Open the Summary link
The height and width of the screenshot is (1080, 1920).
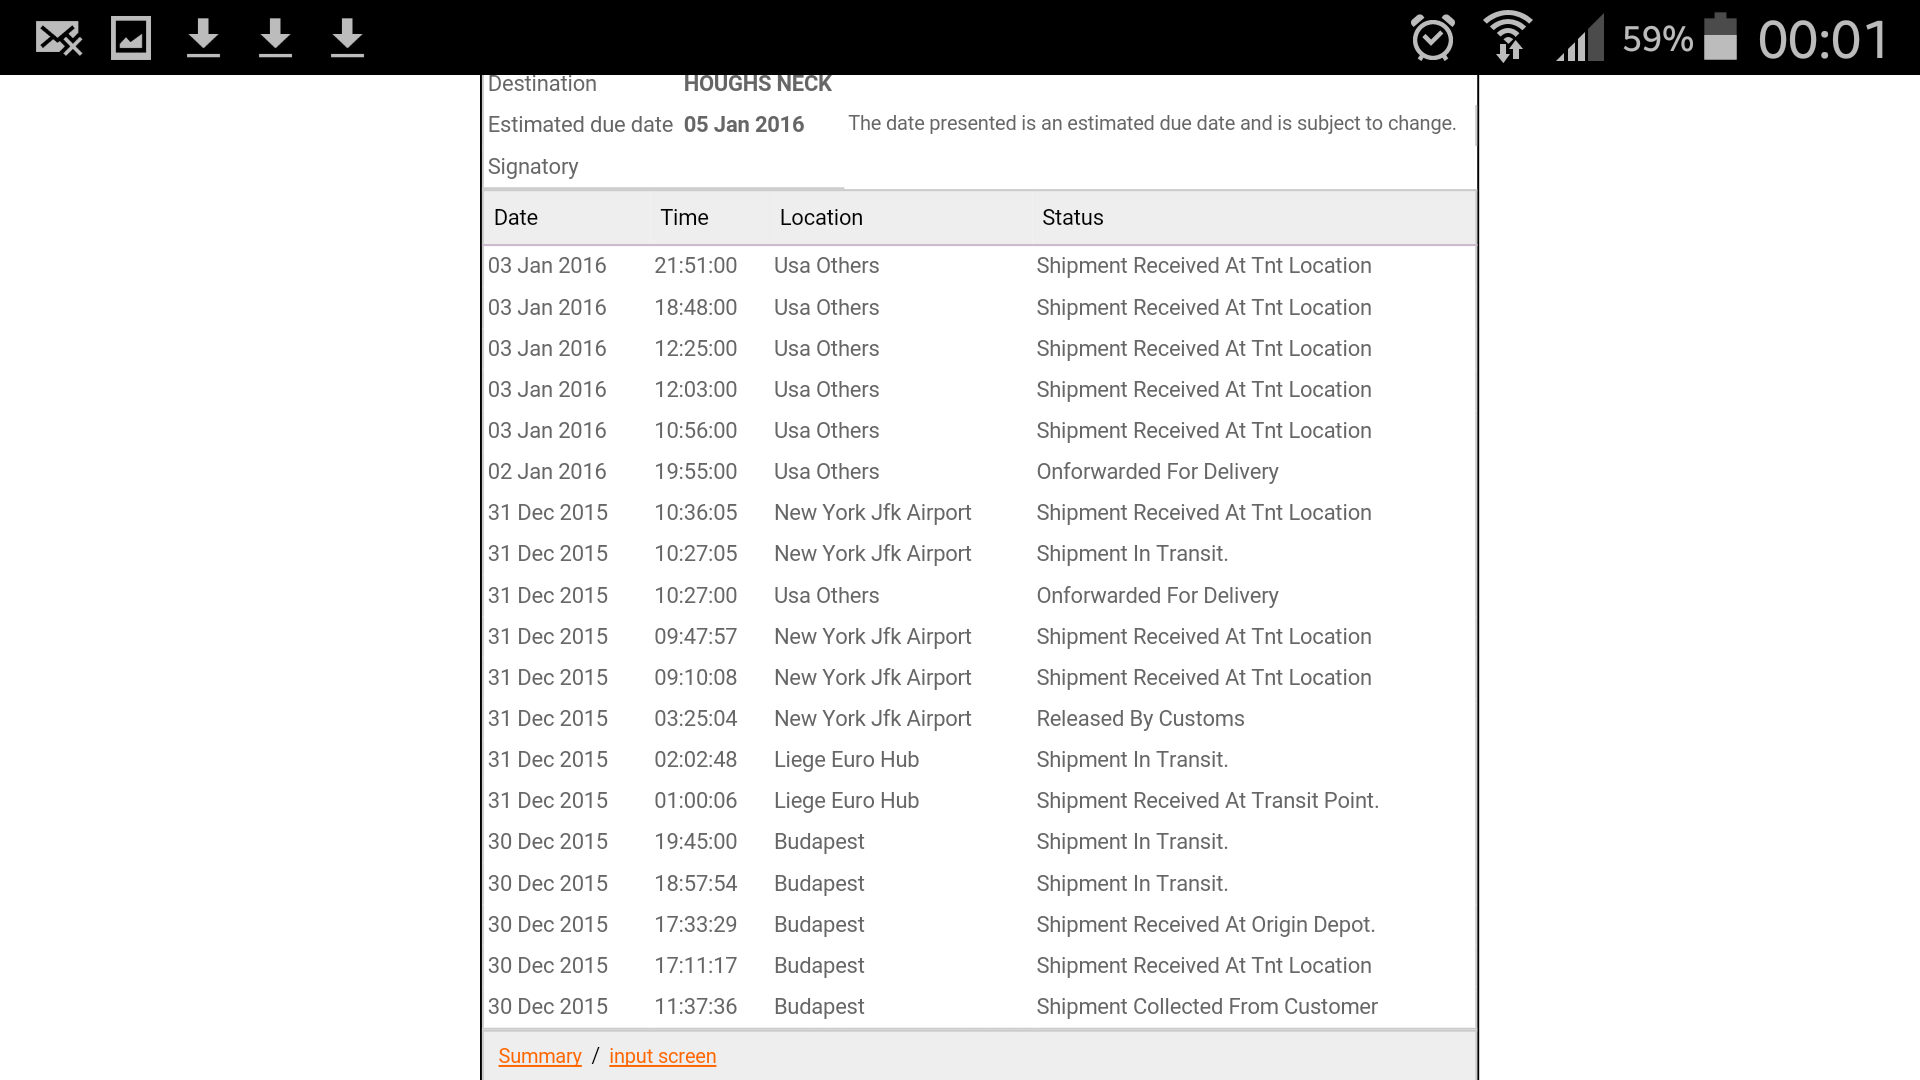pos(540,1056)
